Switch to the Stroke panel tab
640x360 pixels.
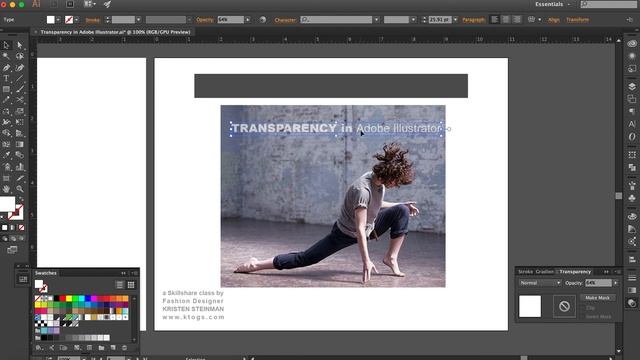[525, 272]
